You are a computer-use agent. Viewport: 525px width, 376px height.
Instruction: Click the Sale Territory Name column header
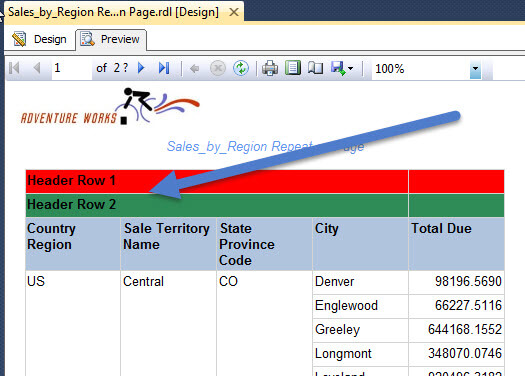pos(168,244)
